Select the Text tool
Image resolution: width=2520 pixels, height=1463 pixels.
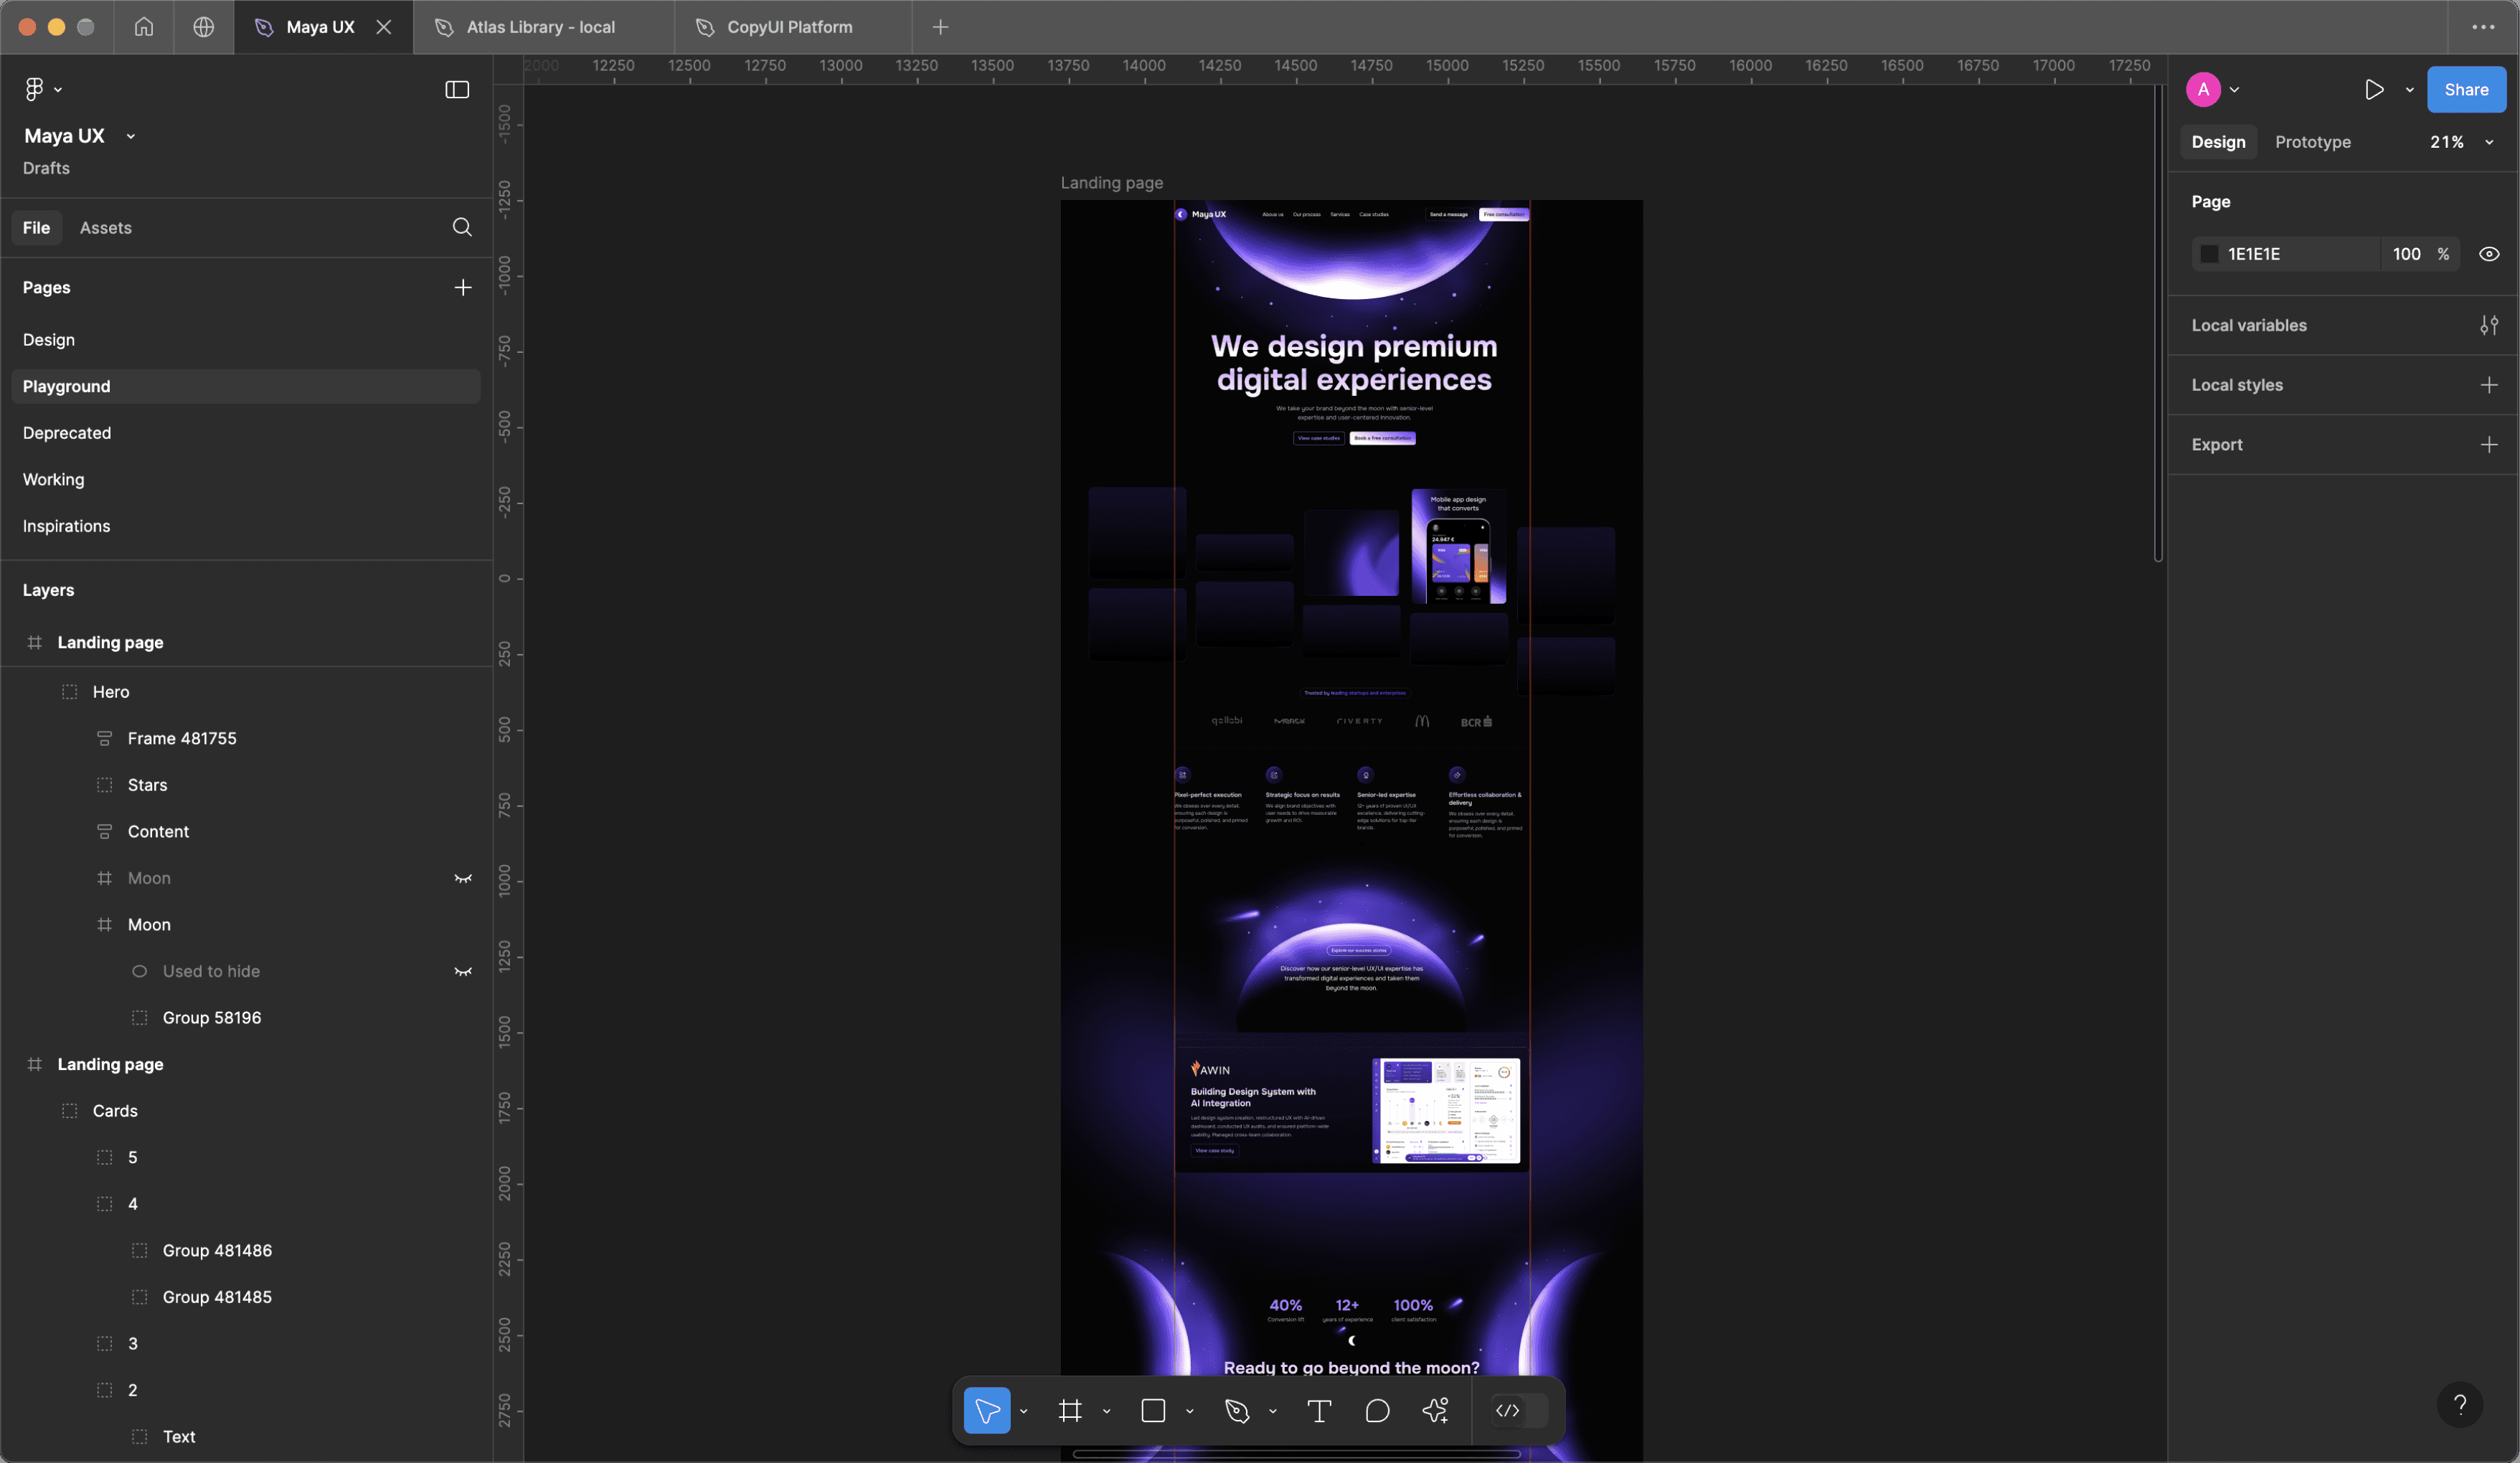[1319, 1411]
